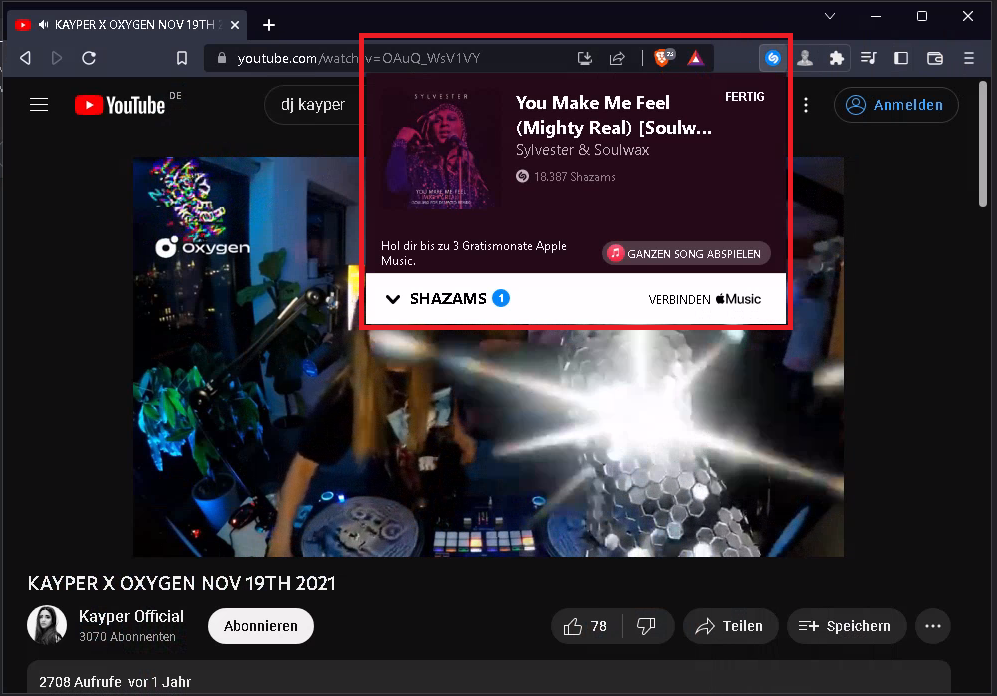997x696 pixels.
Task: Open the browser extensions puzzle icon
Action: 836,59
